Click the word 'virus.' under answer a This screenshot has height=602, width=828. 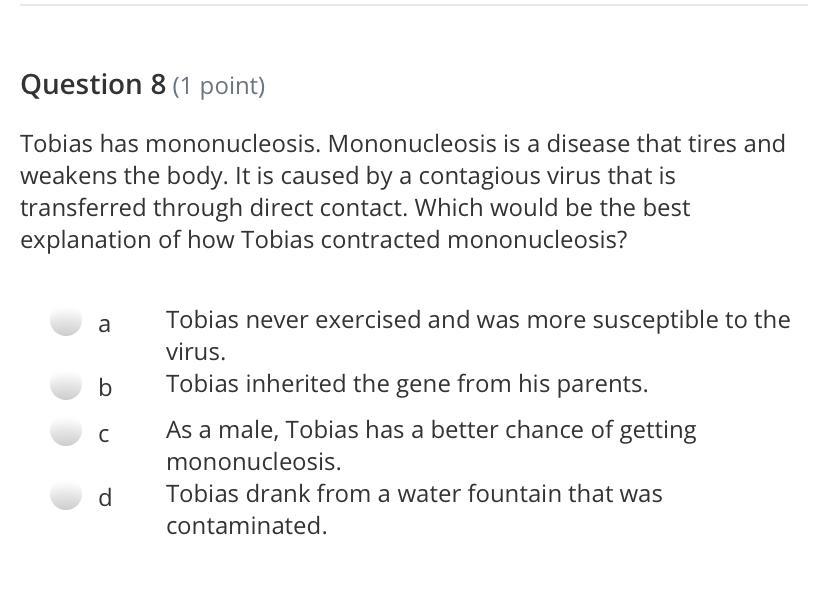[196, 352]
